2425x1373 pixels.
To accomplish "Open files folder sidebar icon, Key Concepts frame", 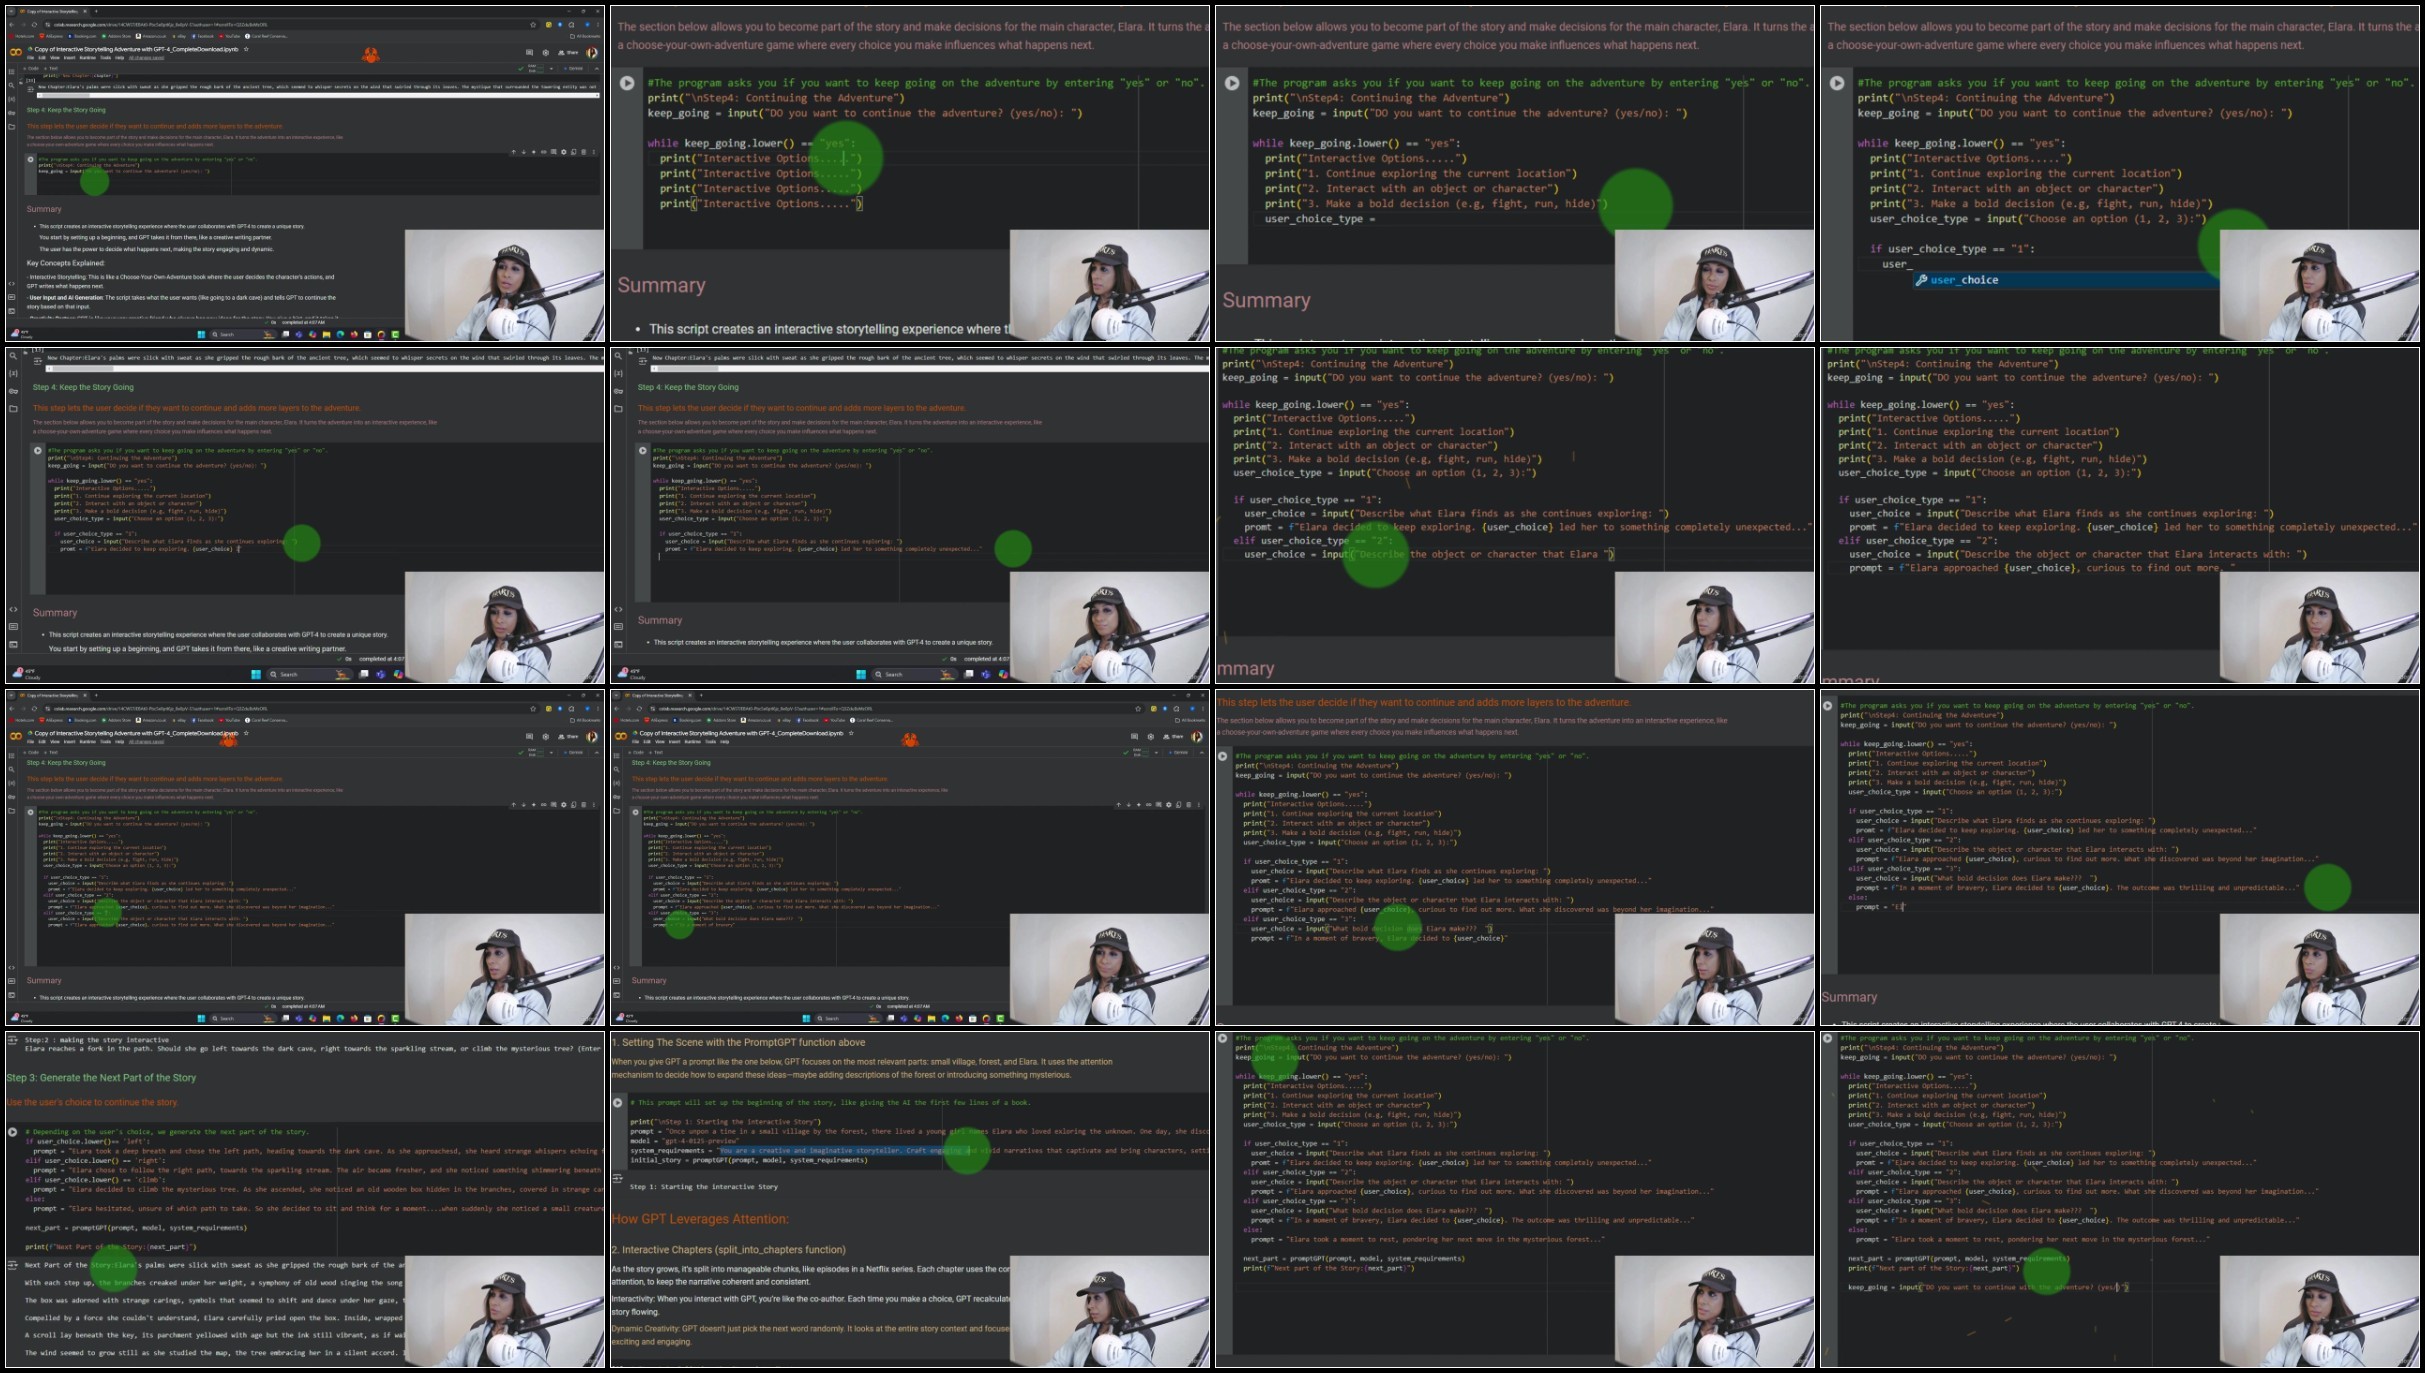I will pos(11,127).
